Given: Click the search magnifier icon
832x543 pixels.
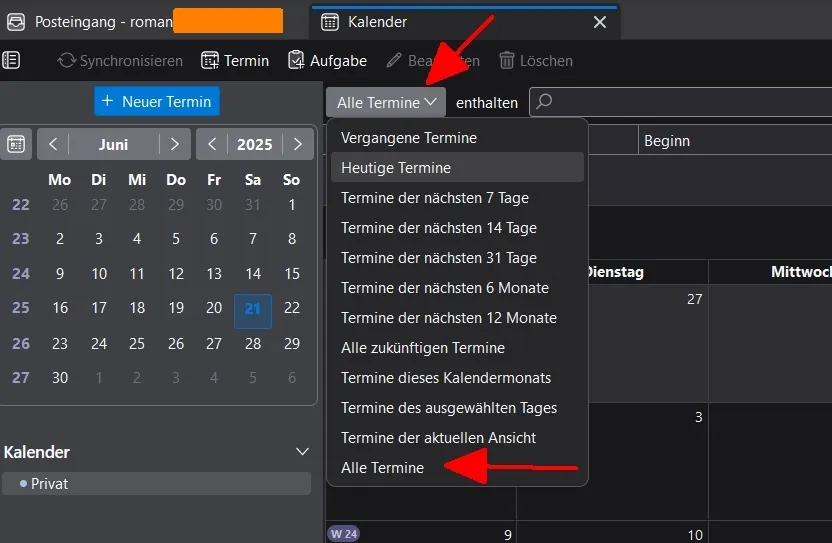Looking at the screenshot, I should coord(544,101).
